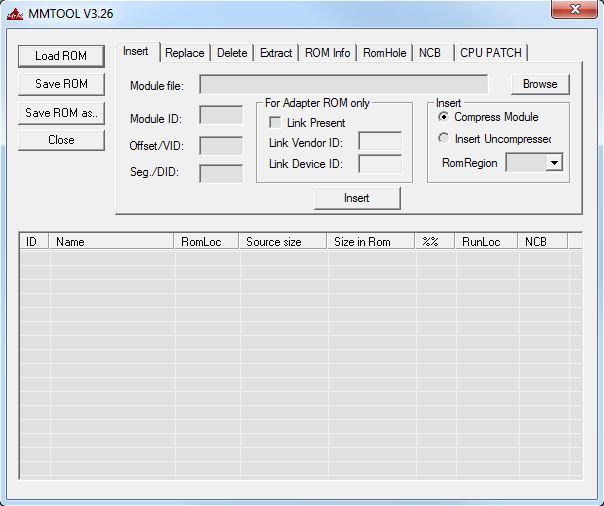Viewport: 604px width, 506px height.
Task: Switch to the Replace tab
Action: pyautogui.click(x=185, y=53)
